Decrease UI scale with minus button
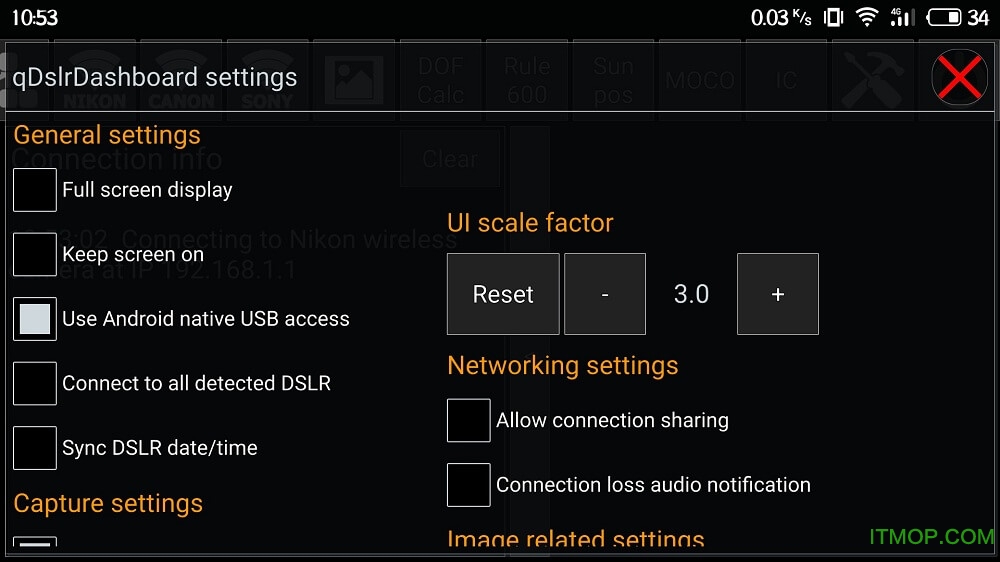 point(605,294)
